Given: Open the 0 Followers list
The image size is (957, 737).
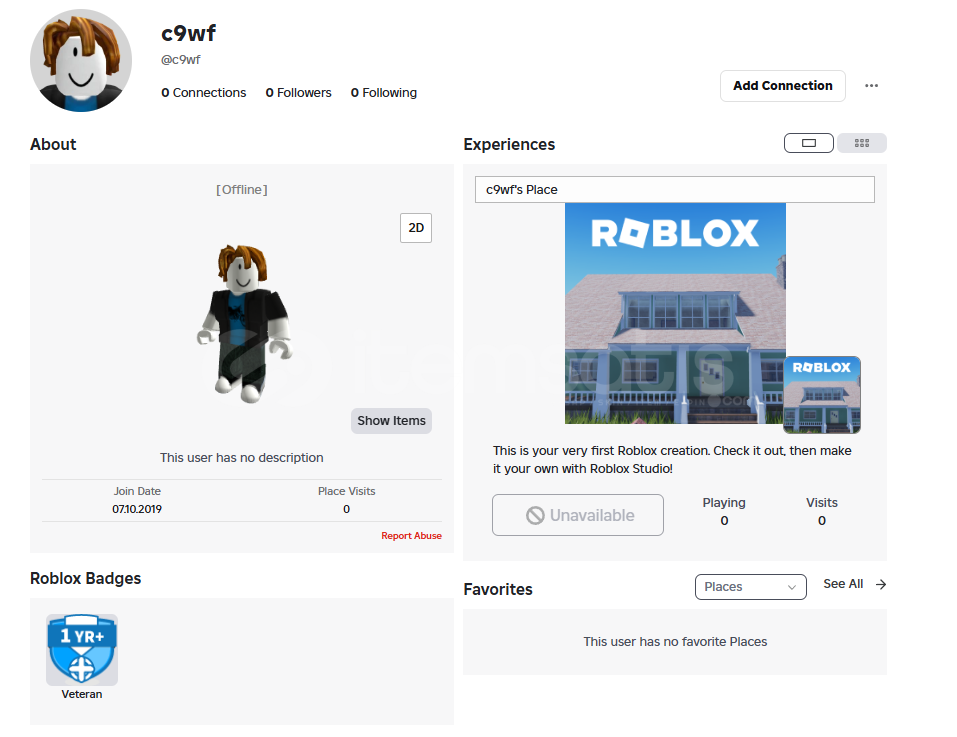Looking at the screenshot, I should click(x=298, y=93).
